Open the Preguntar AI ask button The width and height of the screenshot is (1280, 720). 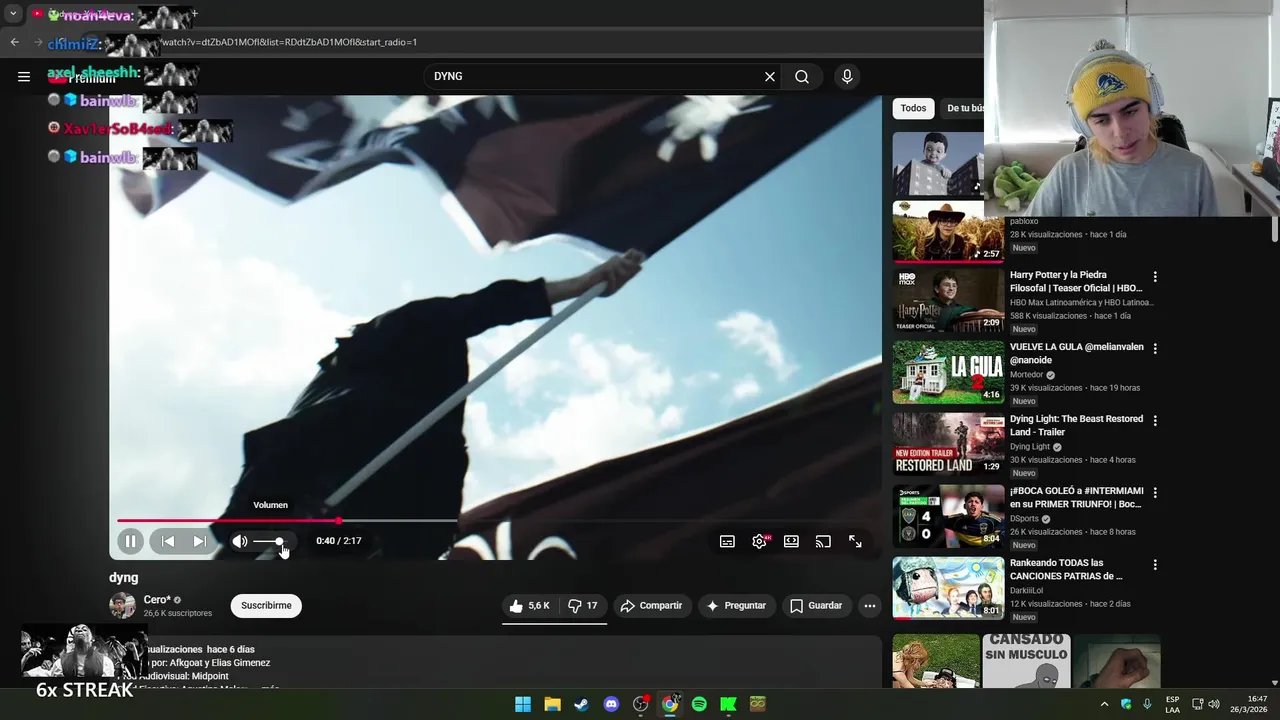tap(736, 605)
